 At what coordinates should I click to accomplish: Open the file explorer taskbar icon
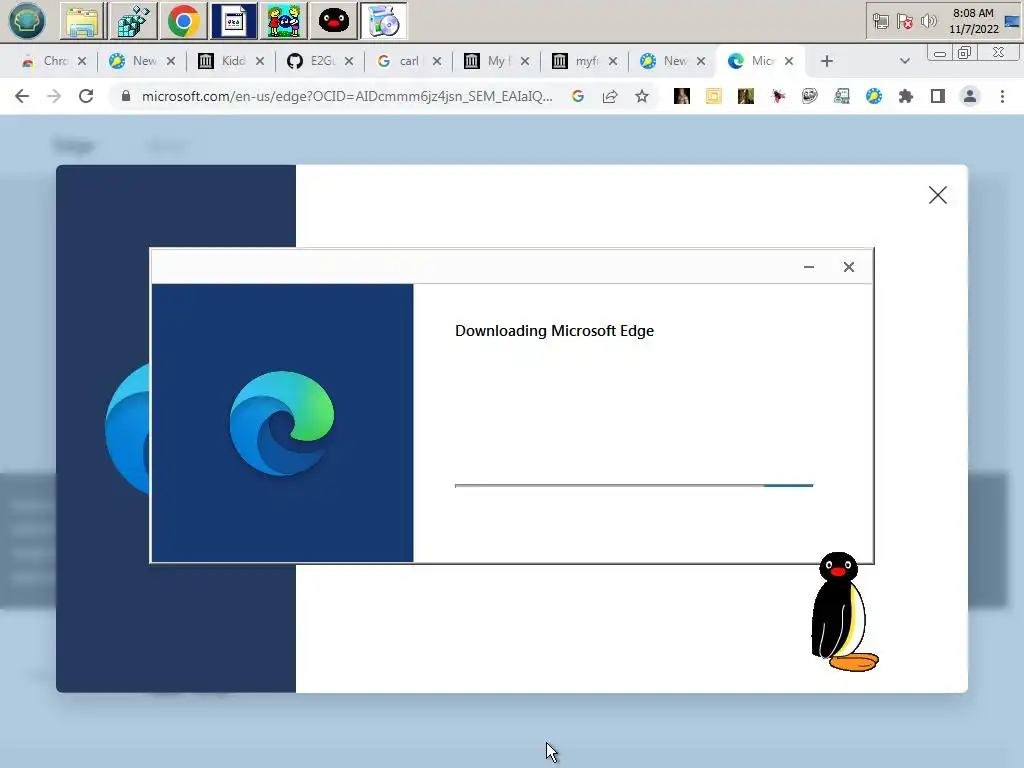click(x=82, y=21)
